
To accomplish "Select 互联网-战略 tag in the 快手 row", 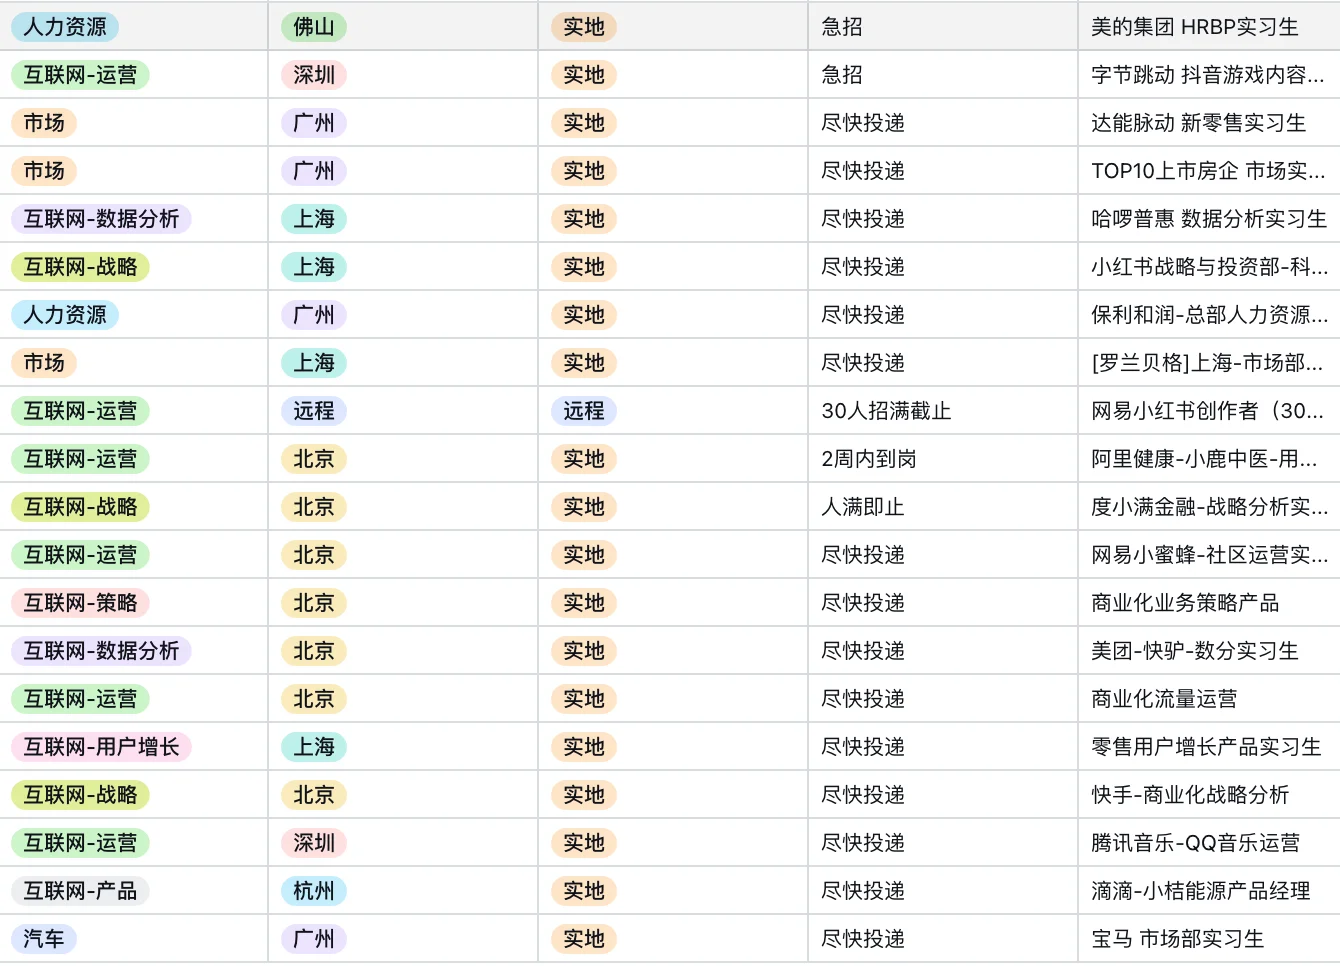I will (80, 795).
